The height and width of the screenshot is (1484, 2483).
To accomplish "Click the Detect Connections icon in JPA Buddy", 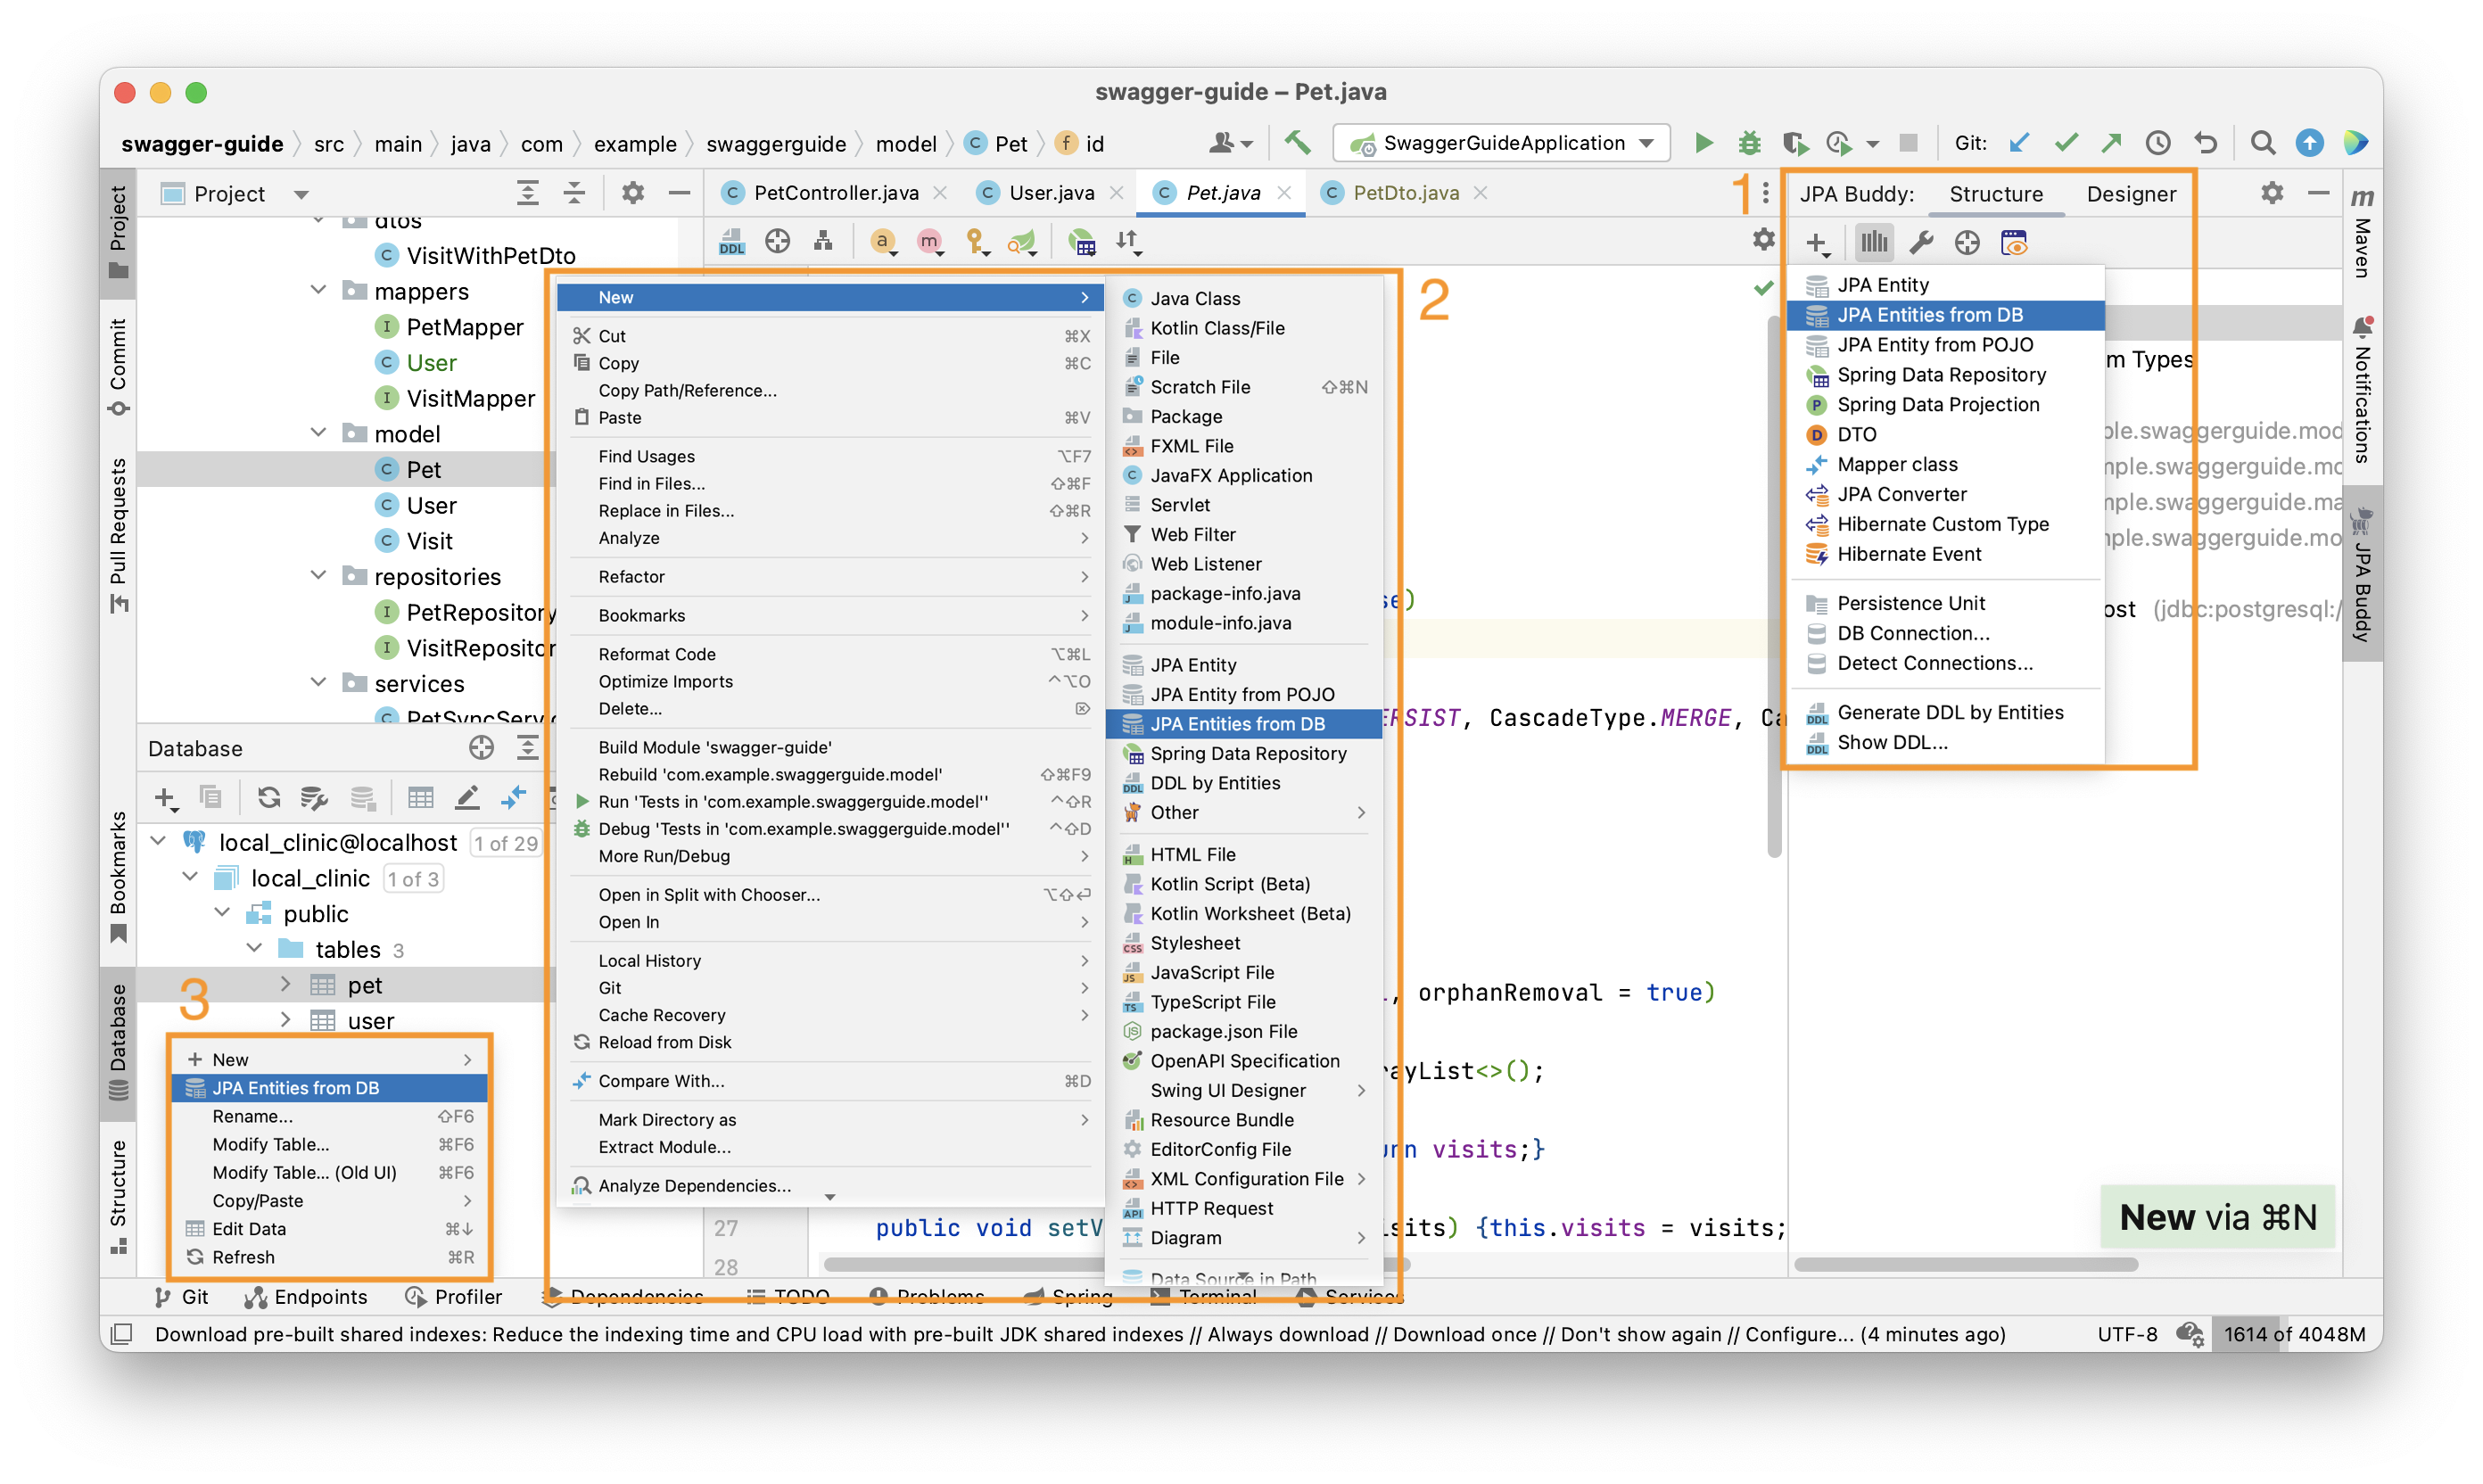I will [1937, 661].
